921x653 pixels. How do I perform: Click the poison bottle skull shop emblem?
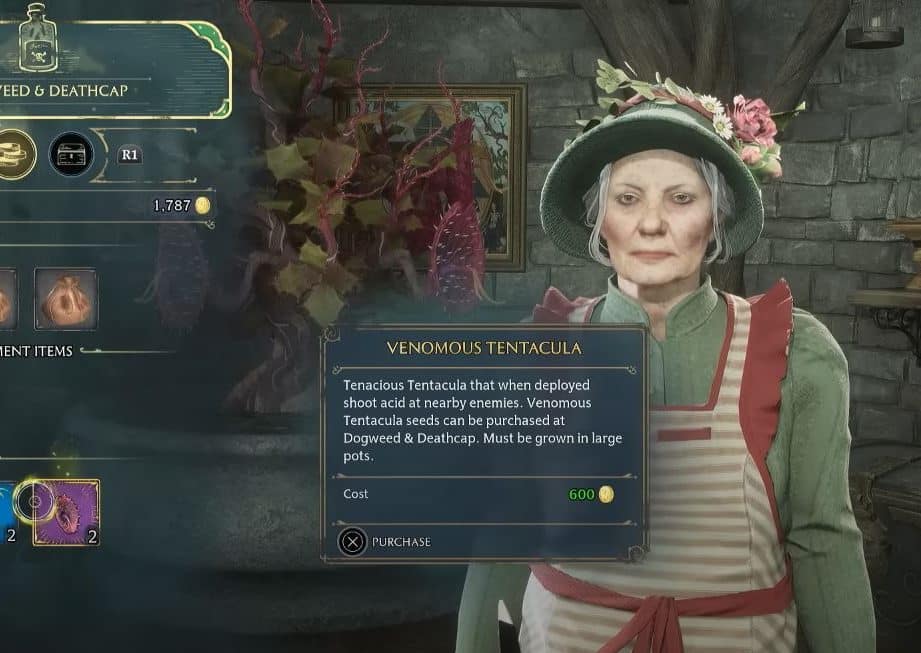[x=38, y=38]
